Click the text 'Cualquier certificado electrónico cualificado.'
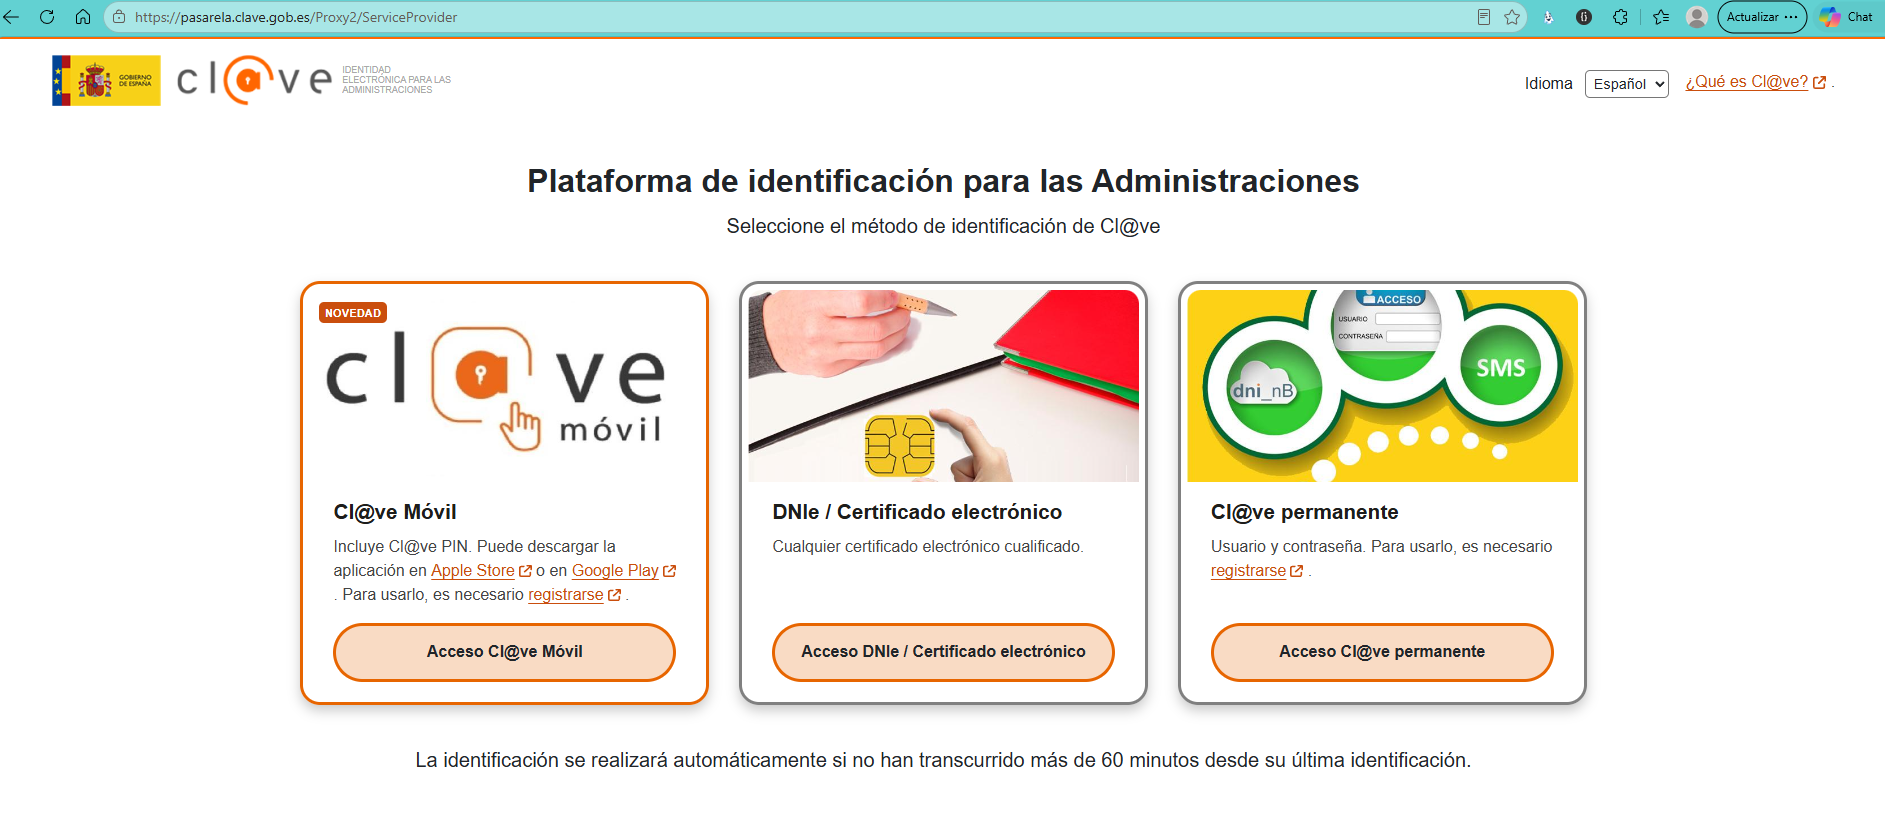 pos(928,547)
